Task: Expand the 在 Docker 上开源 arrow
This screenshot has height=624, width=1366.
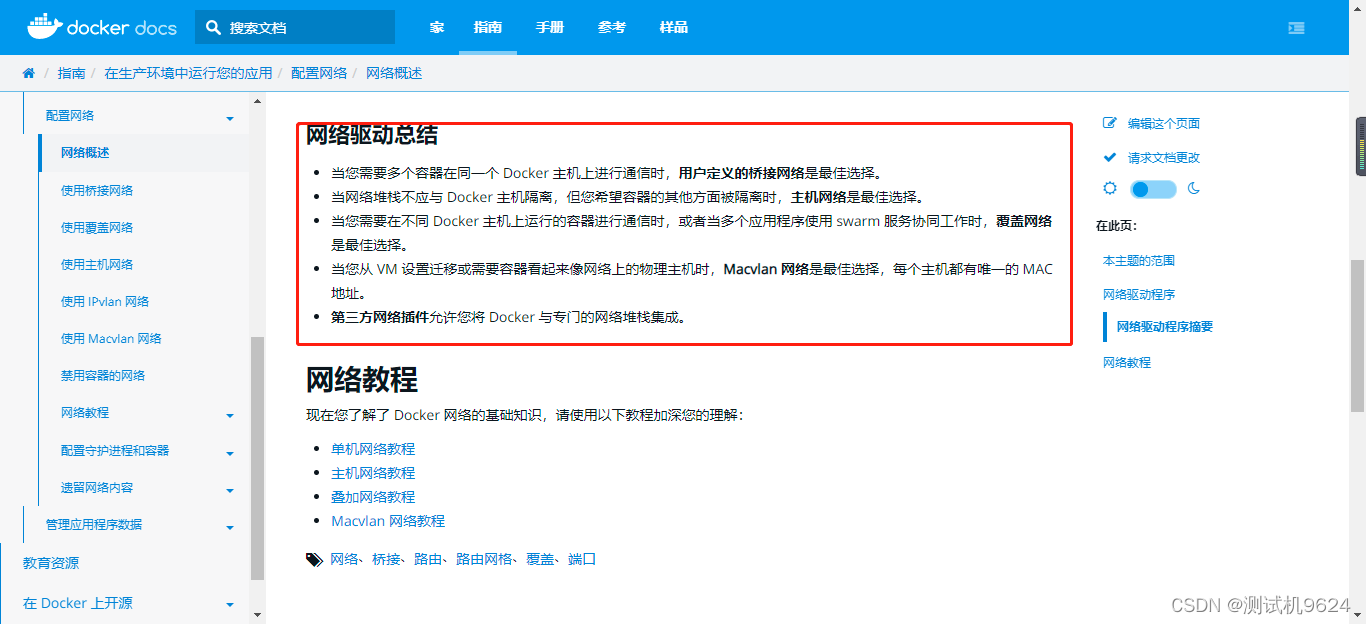Action: pyautogui.click(x=230, y=606)
